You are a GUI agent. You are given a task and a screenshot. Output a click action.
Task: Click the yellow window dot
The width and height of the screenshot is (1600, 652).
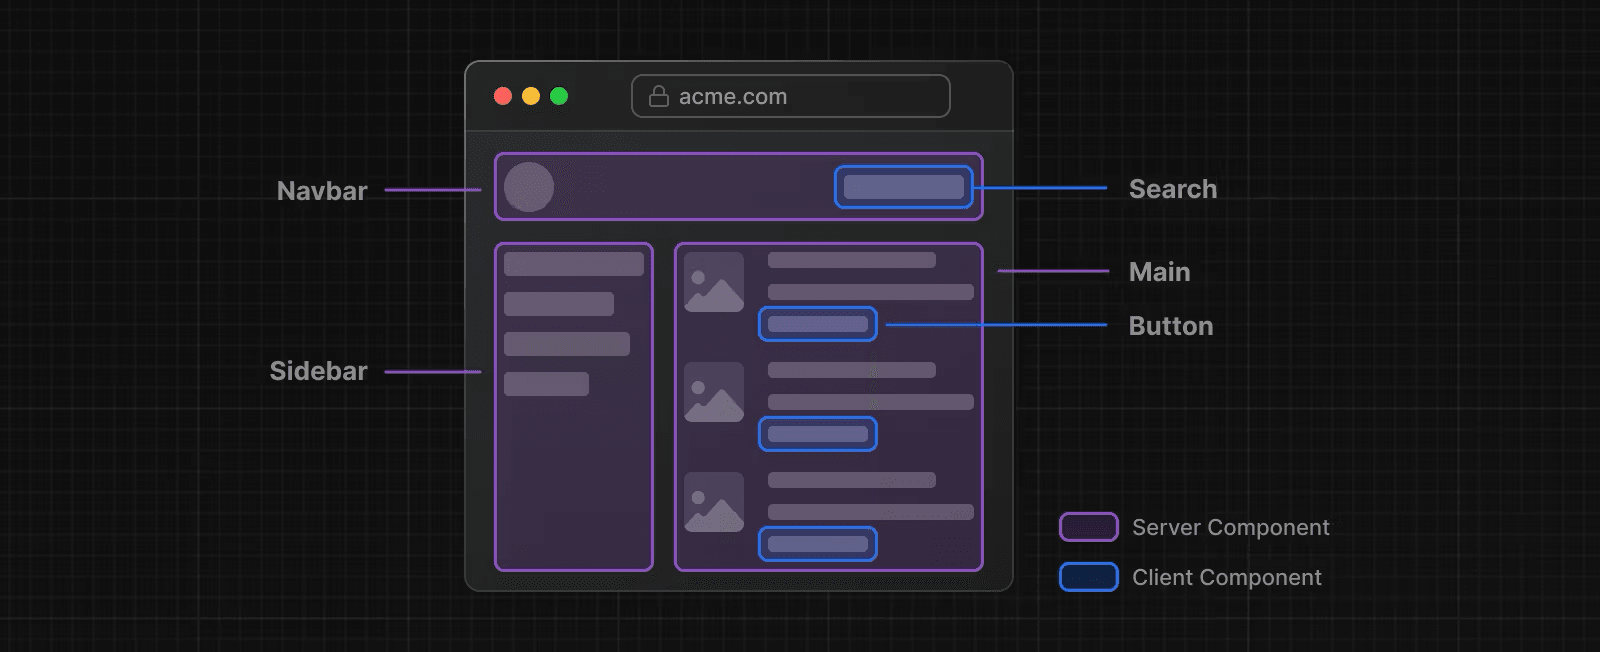pyautogui.click(x=531, y=96)
